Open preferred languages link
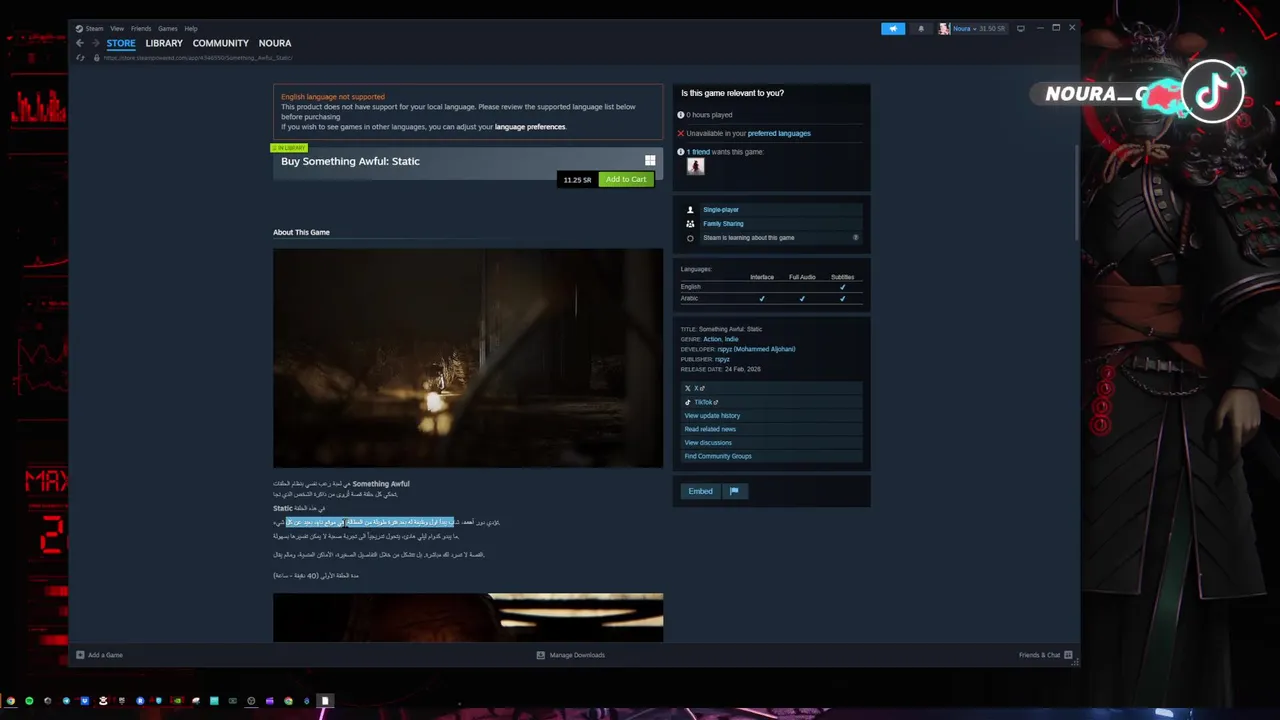 779,133
